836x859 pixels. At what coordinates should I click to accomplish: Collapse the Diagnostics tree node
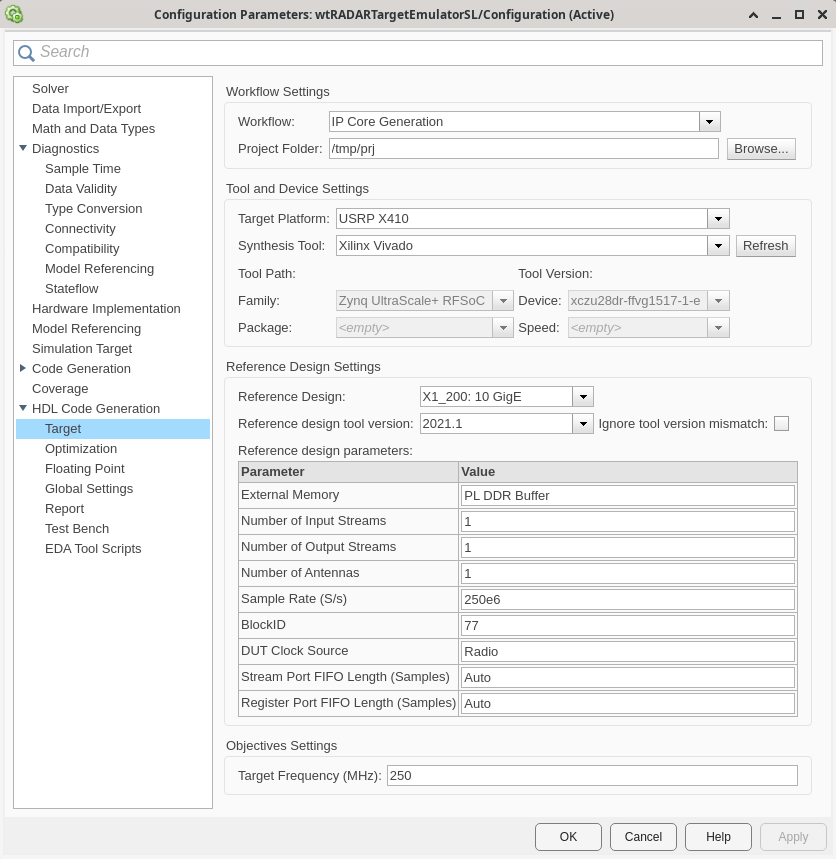23,149
